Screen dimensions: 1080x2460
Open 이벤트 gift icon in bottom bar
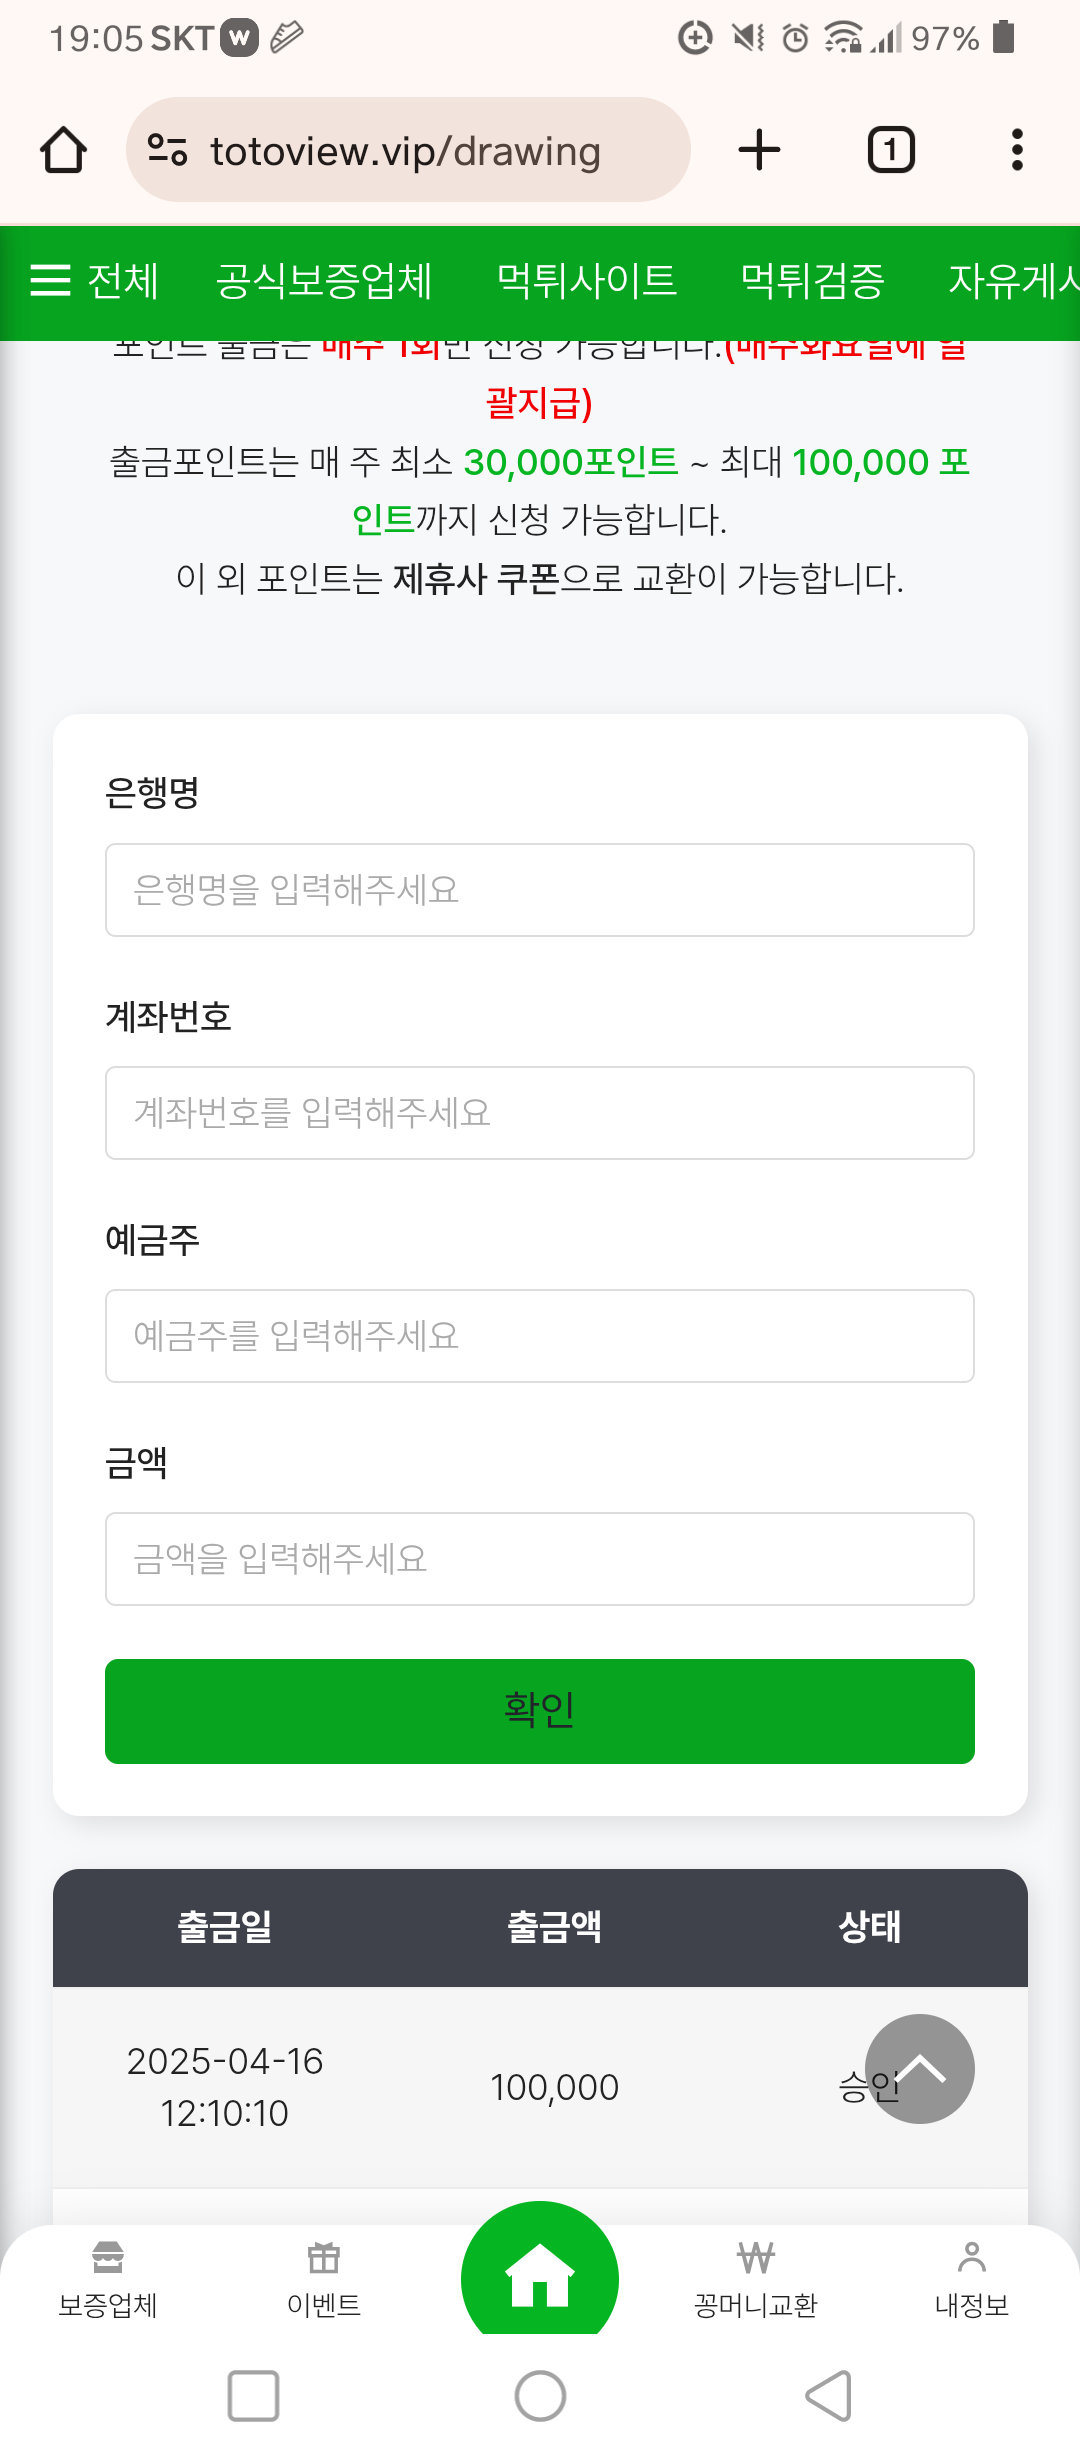323,2280
